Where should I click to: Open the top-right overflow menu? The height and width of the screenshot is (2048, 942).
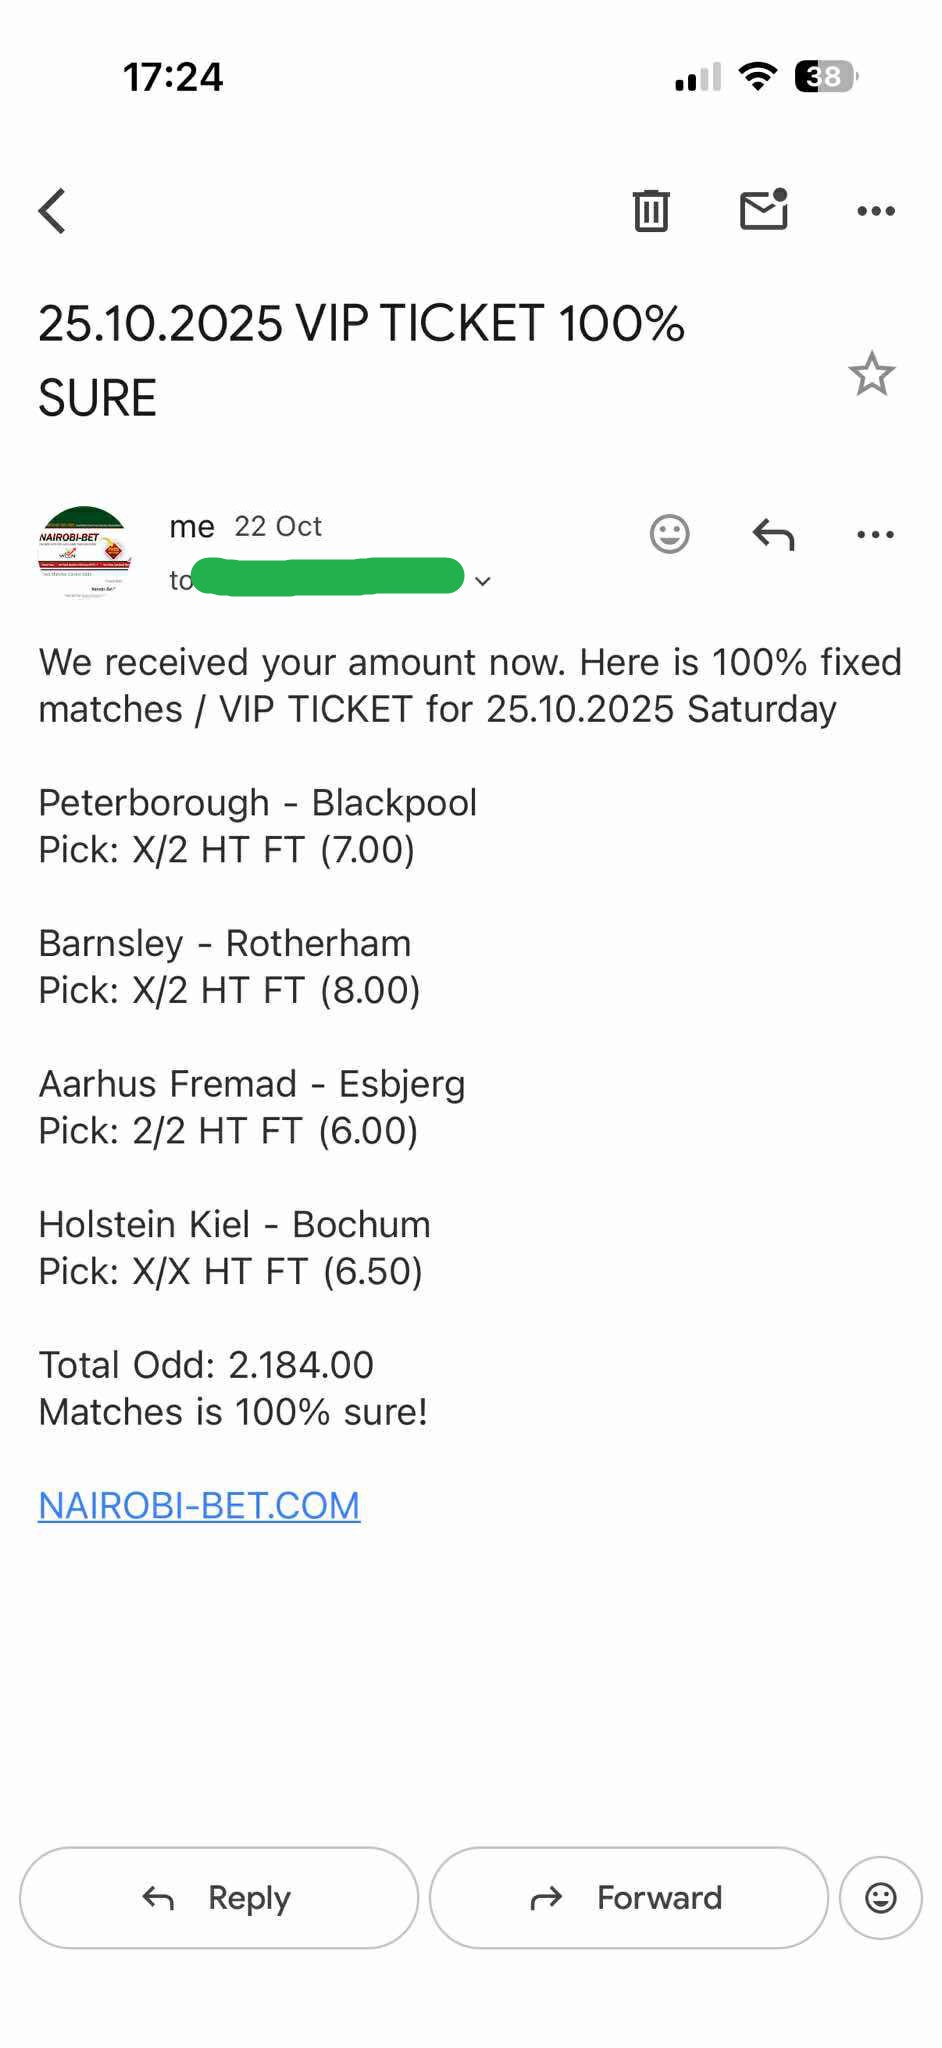(x=875, y=210)
